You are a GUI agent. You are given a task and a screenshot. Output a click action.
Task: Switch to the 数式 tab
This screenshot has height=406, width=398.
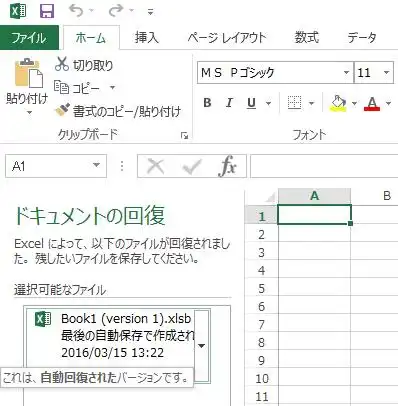click(x=307, y=38)
